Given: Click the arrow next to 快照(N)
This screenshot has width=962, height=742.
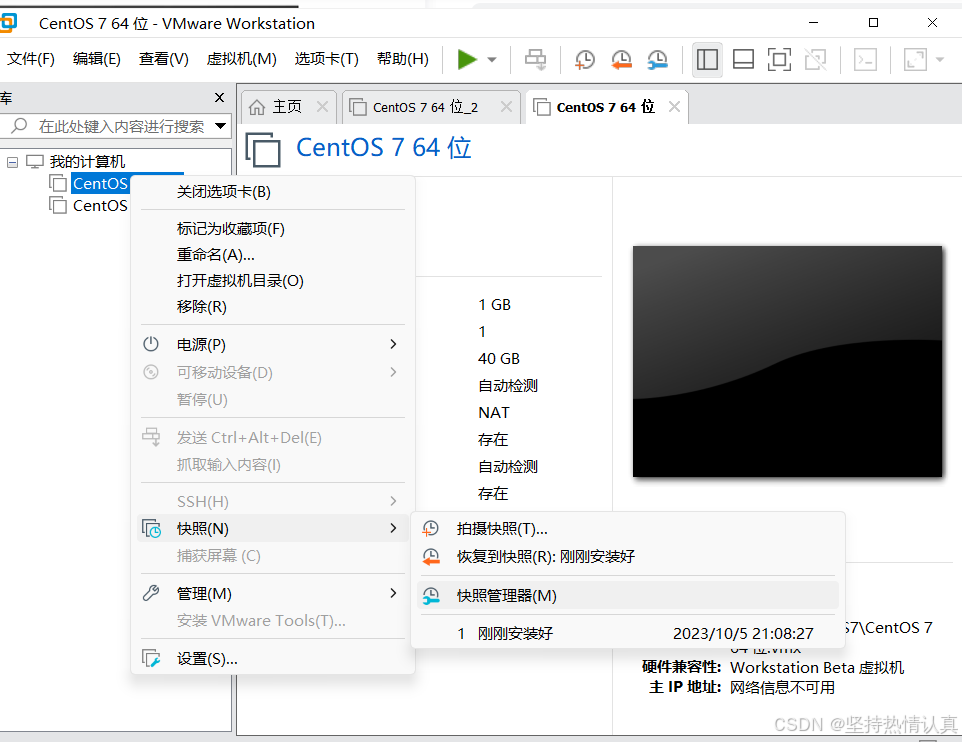Looking at the screenshot, I should click(x=393, y=528).
